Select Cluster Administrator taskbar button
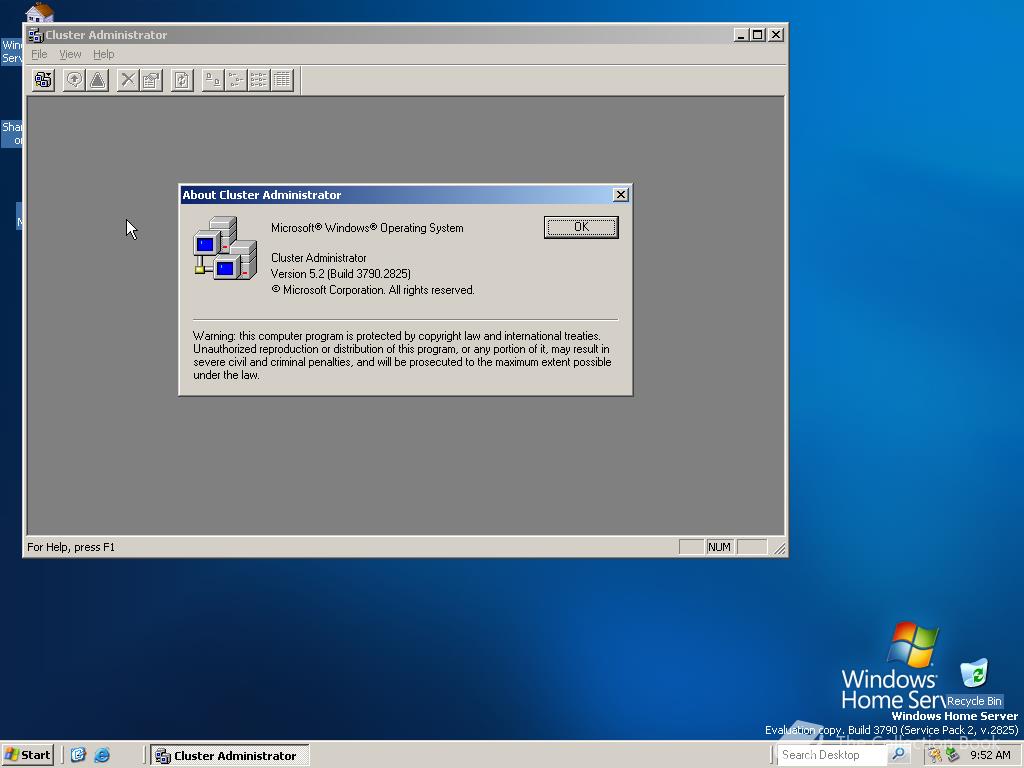Viewport: 1024px width, 768px height. [230, 755]
